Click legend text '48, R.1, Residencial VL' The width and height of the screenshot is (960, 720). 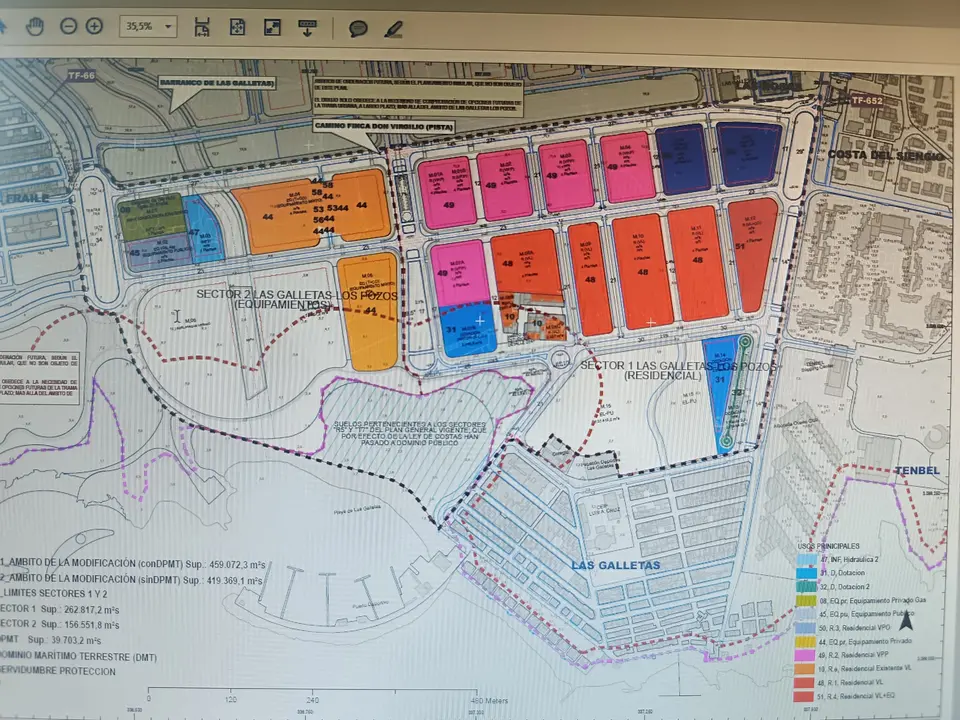(851, 683)
